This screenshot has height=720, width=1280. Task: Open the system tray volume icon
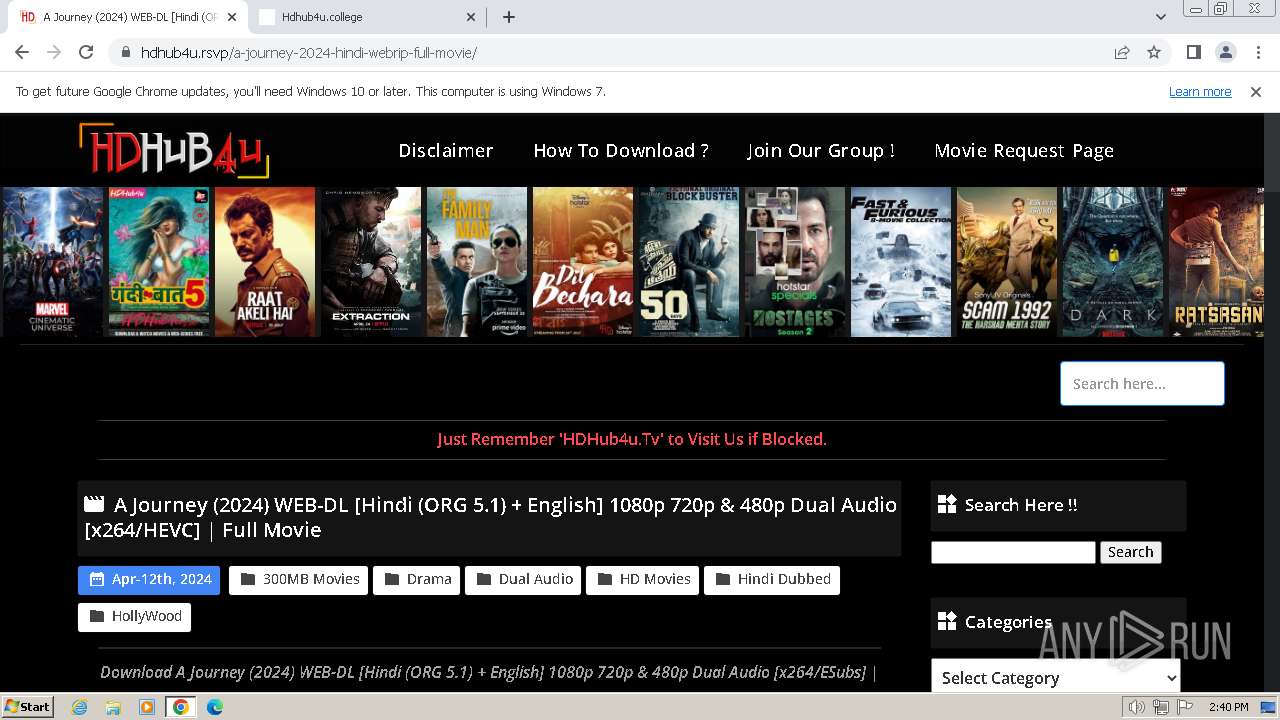click(1137, 707)
